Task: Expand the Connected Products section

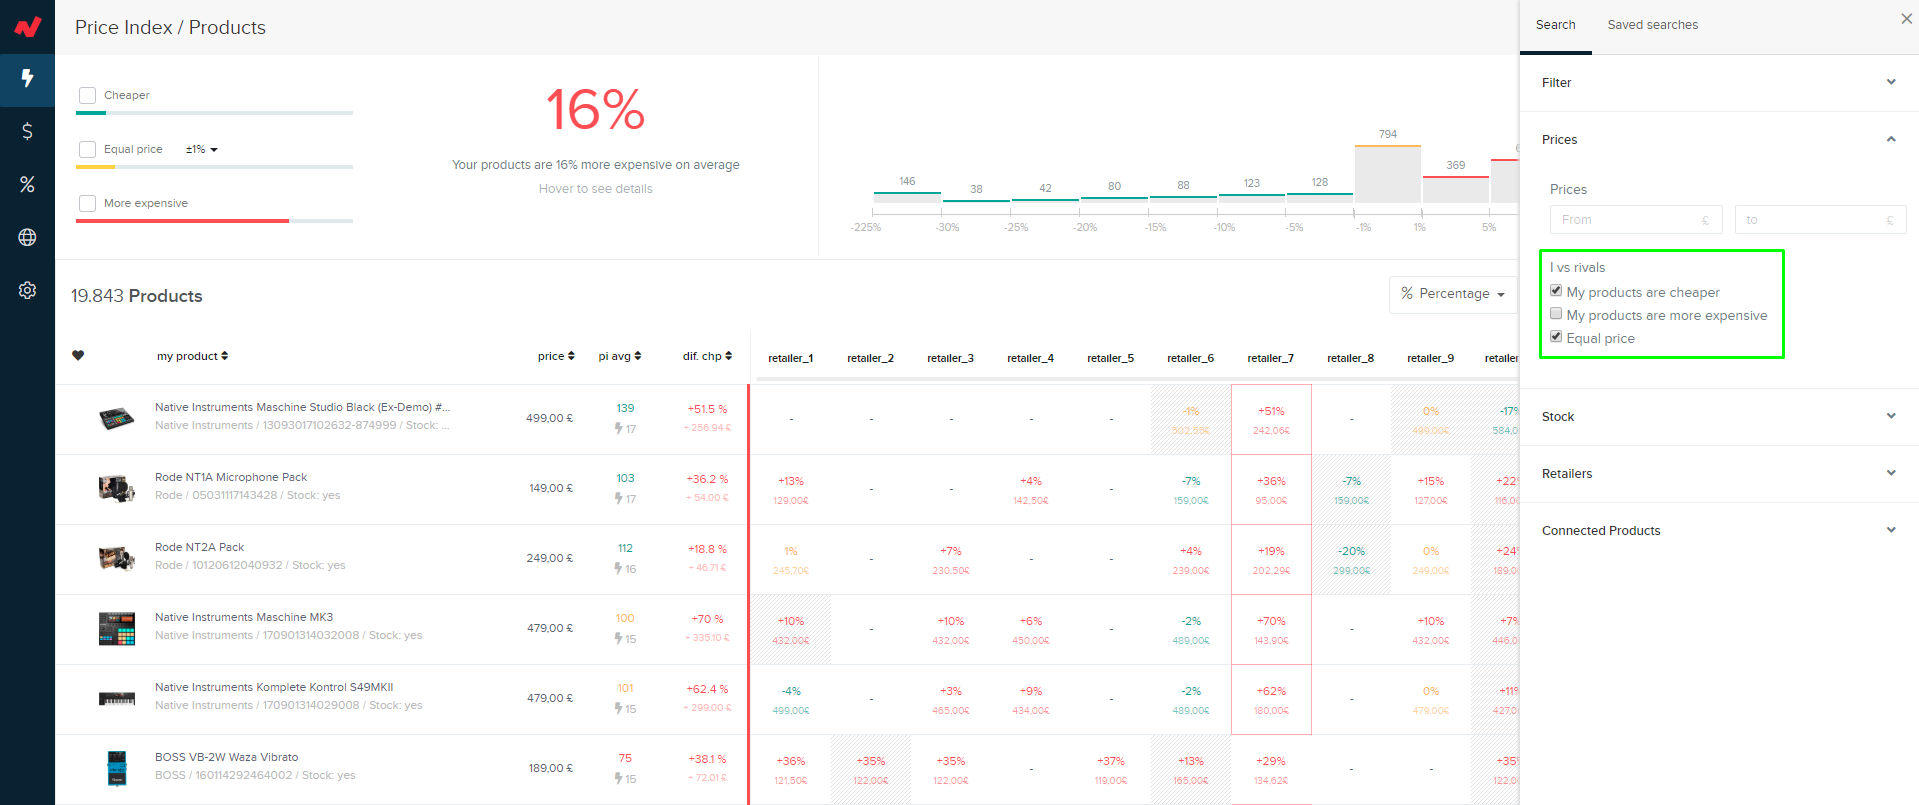Action: [1719, 531]
